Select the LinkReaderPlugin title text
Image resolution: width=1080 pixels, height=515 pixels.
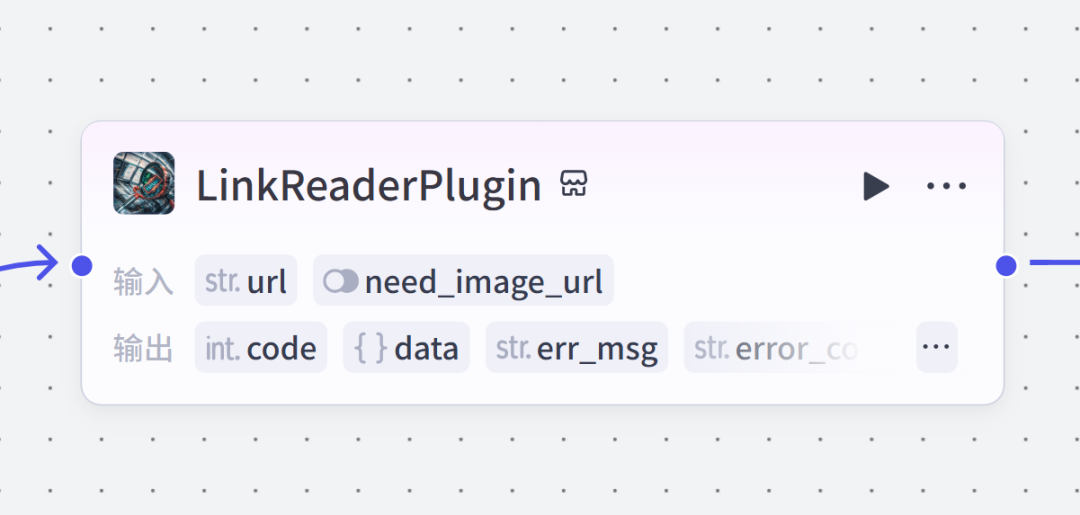pyautogui.click(x=369, y=186)
